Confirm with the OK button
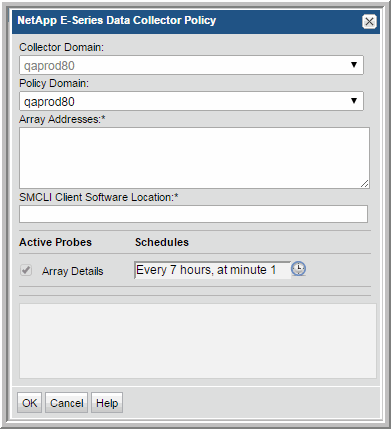Image resolution: width=391 pixels, height=429 pixels. 29,403
